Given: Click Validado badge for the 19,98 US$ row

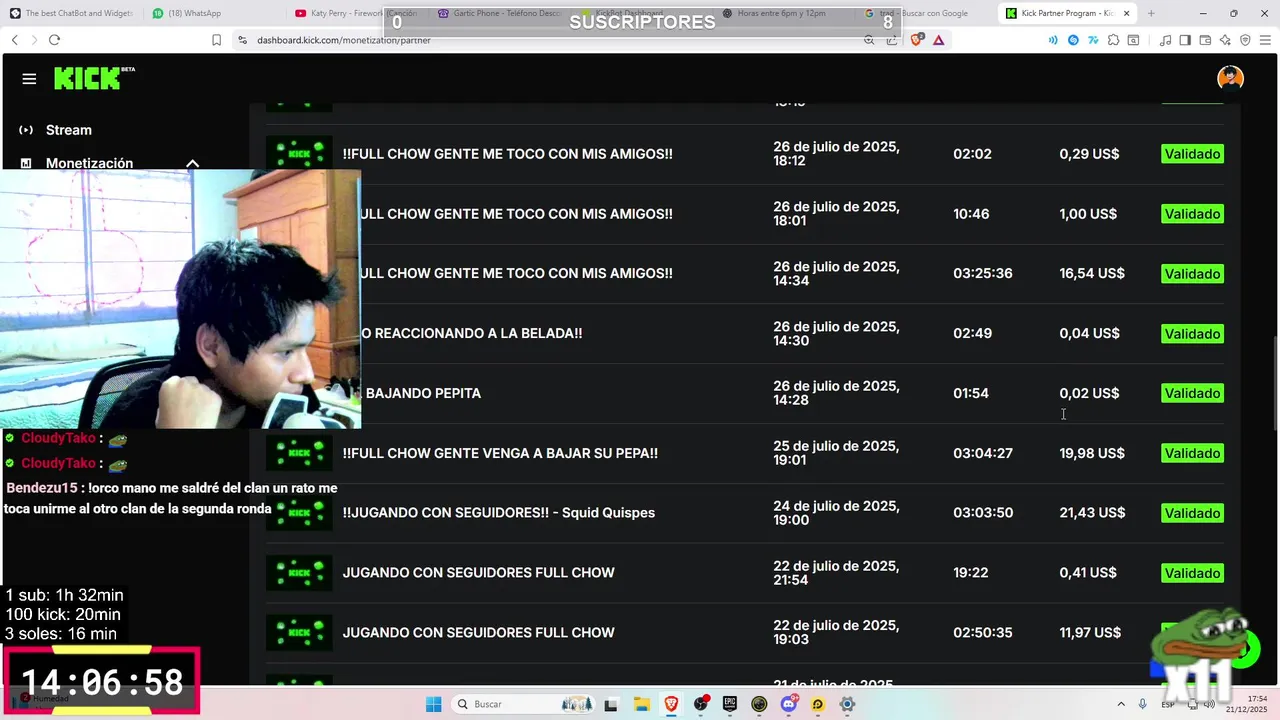Looking at the screenshot, I should (1192, 453).
